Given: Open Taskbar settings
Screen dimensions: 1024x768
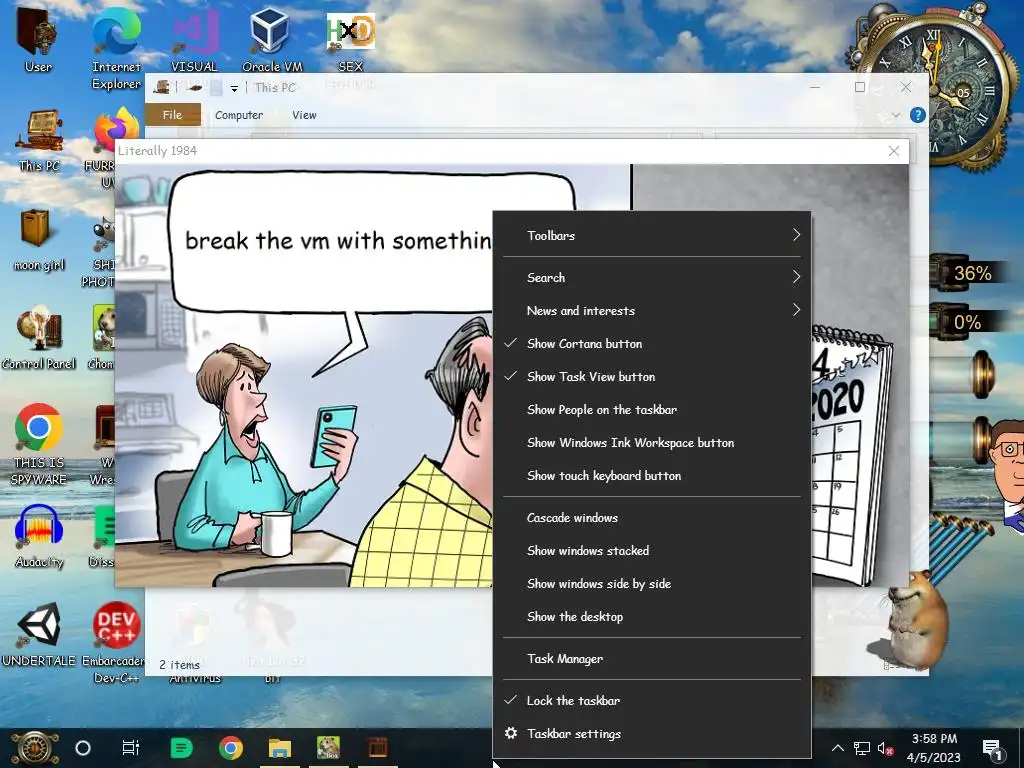Looking at the screenshot, I should [x=651, y=734].
